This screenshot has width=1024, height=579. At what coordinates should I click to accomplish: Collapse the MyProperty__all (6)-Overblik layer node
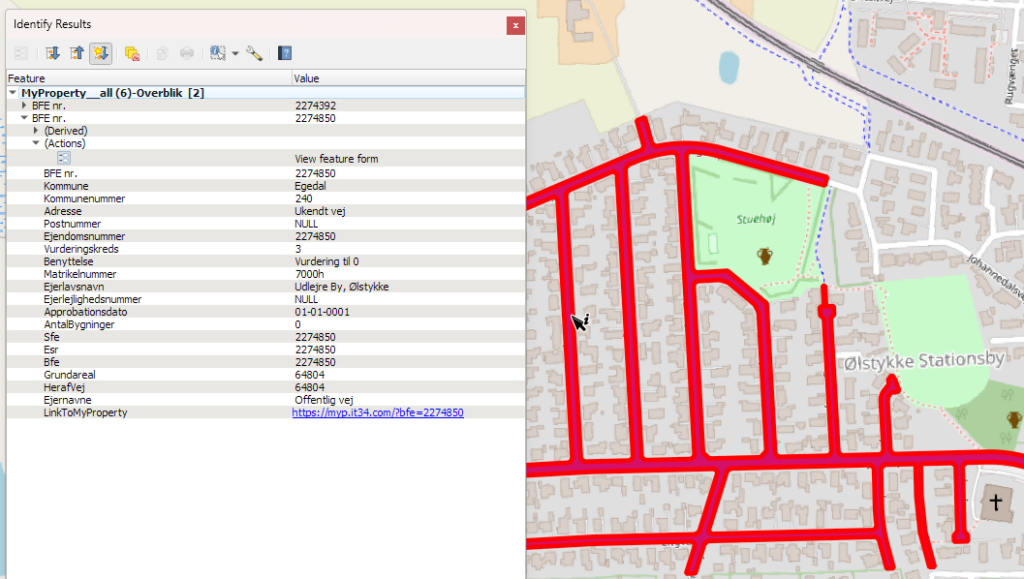point(13,93)
